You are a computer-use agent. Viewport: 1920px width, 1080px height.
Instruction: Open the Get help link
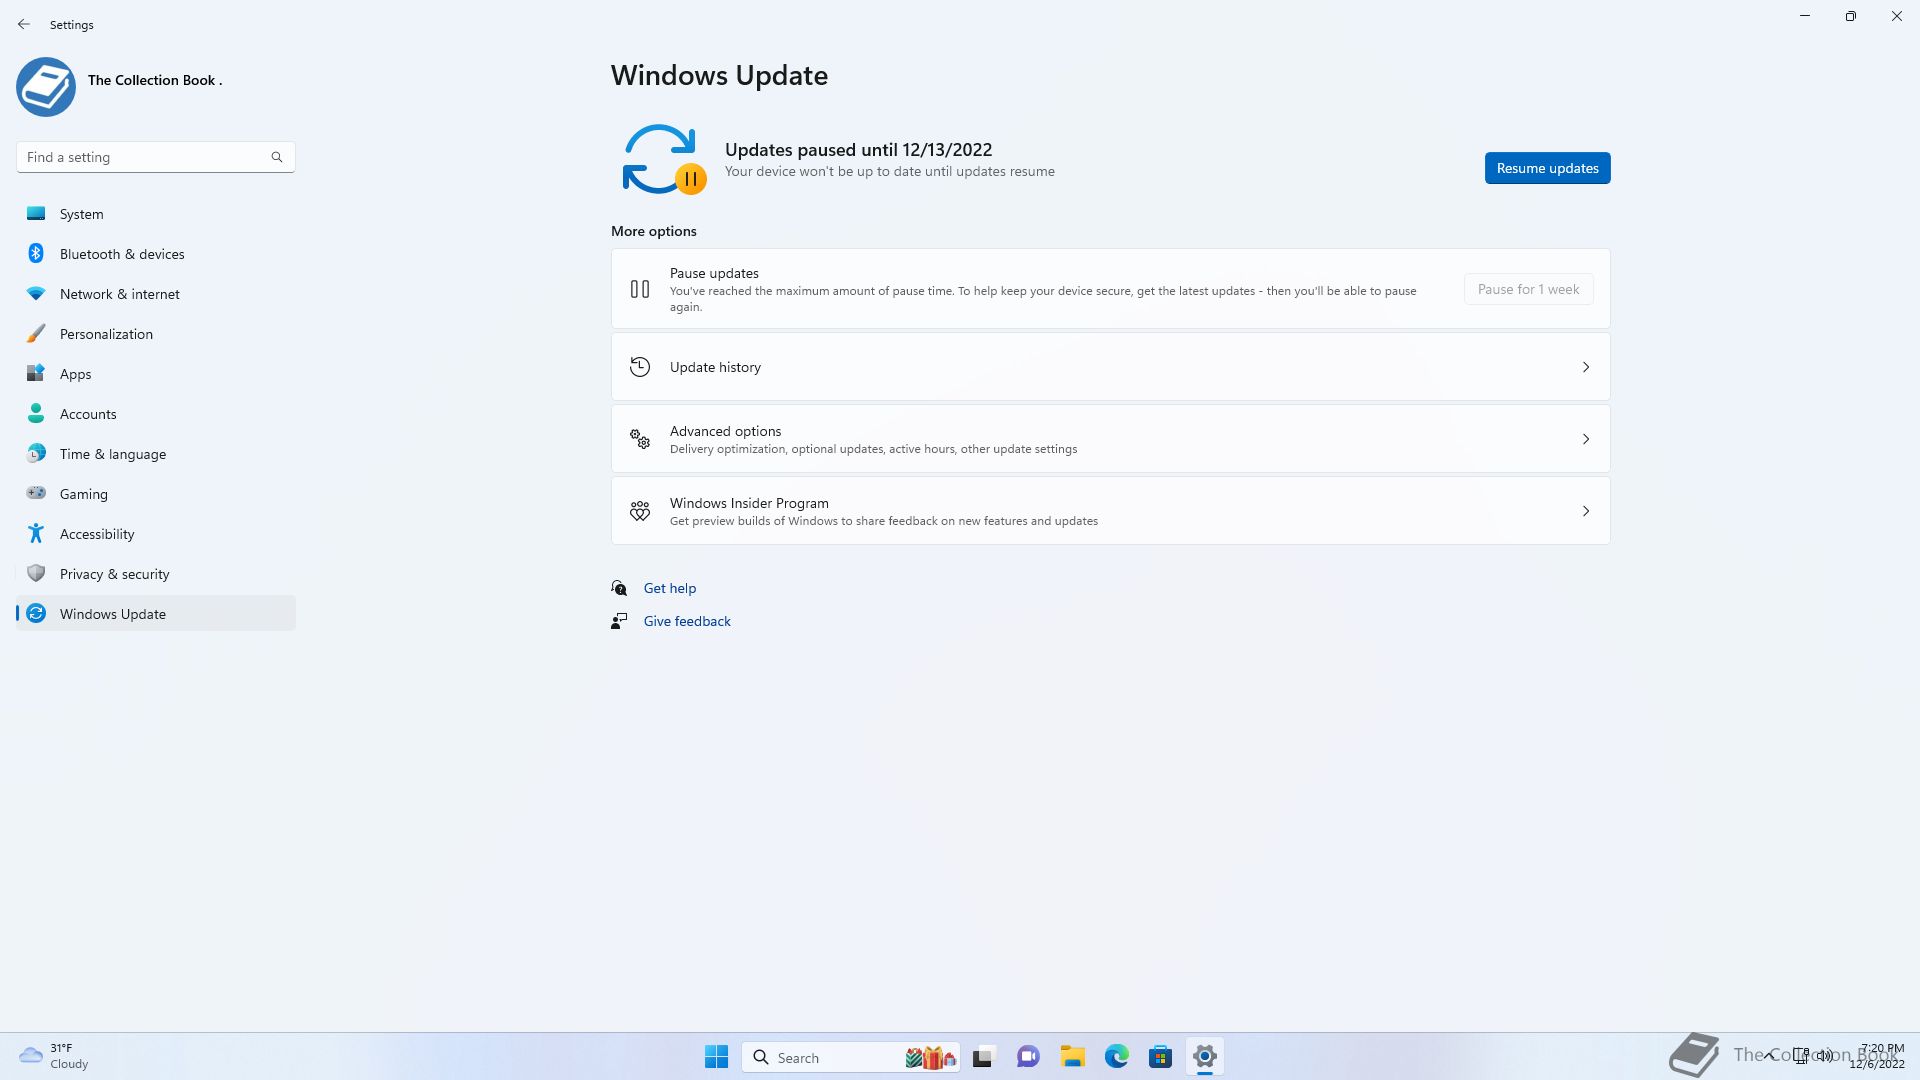click(x=669, y=588)
